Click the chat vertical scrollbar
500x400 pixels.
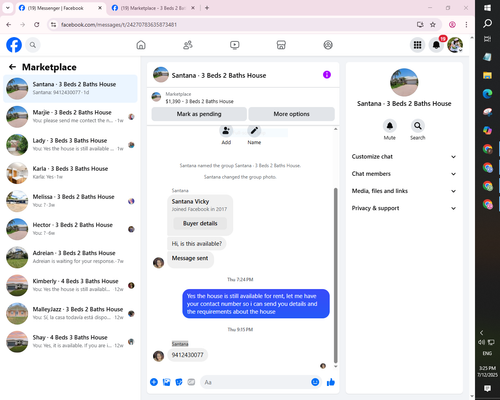[335, 275]
